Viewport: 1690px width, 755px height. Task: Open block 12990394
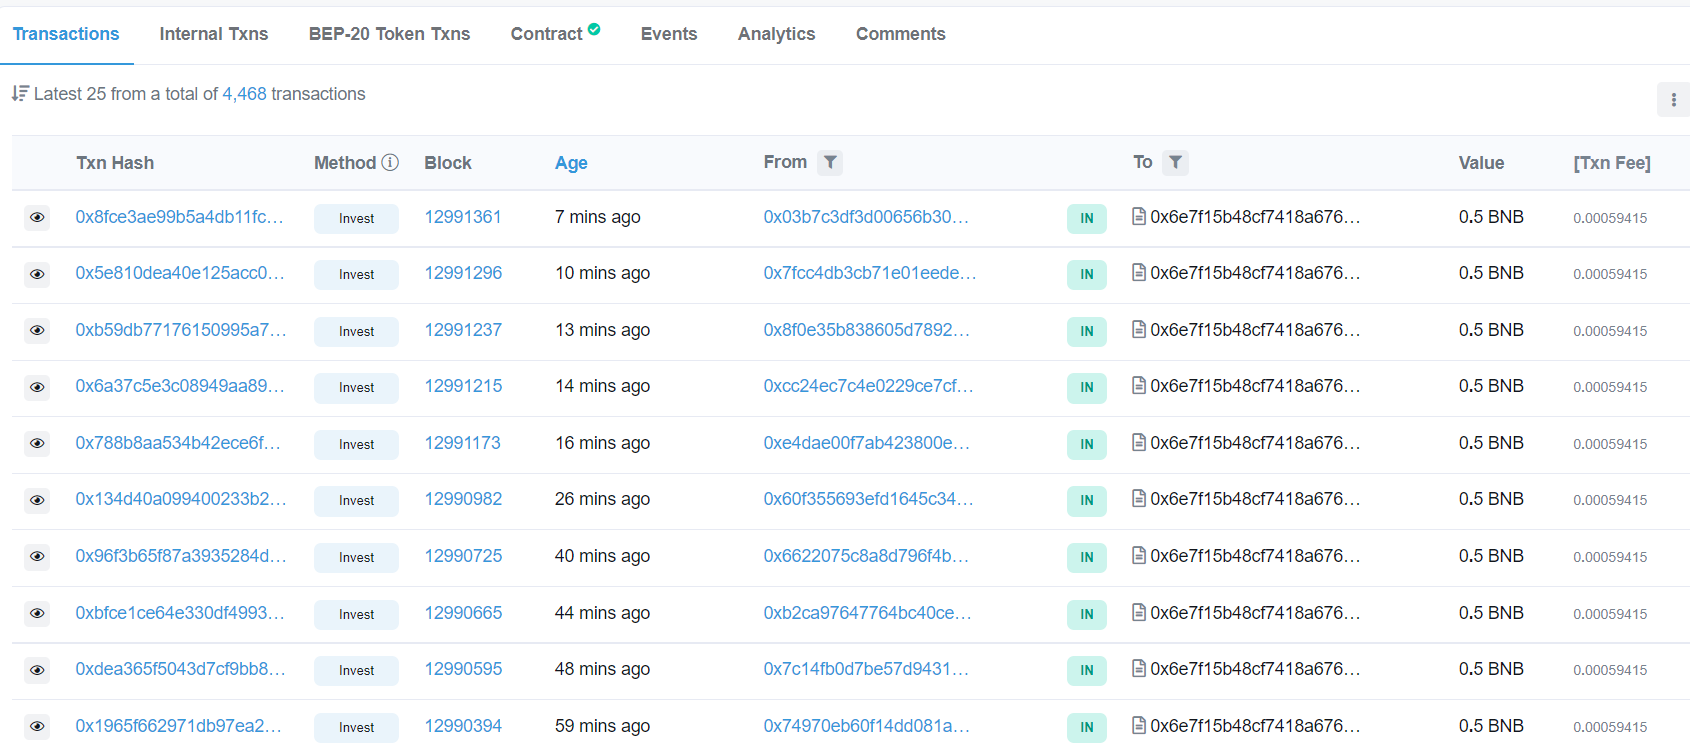[x=463, y=726]
